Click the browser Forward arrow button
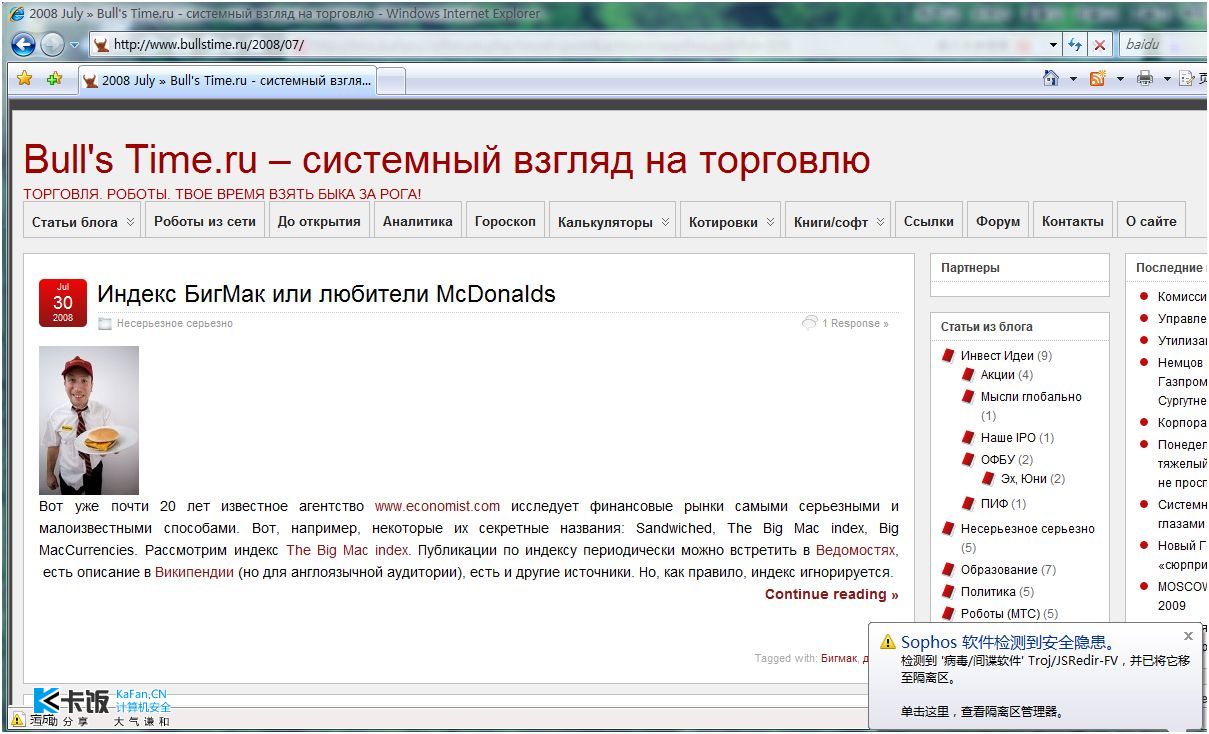Image resolution: width=1209 pixels, height=734 pixels. click(x=52, y=44)
